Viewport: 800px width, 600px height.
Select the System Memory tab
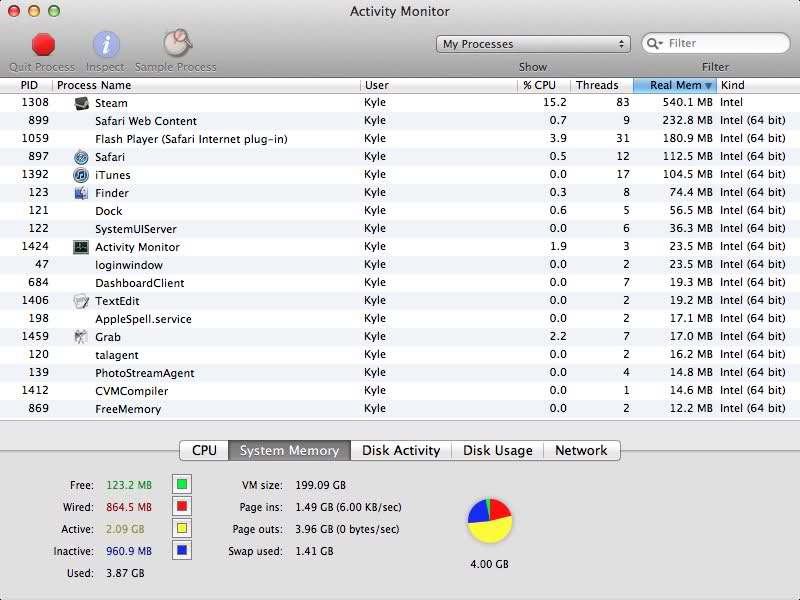(x=289, y=451)
